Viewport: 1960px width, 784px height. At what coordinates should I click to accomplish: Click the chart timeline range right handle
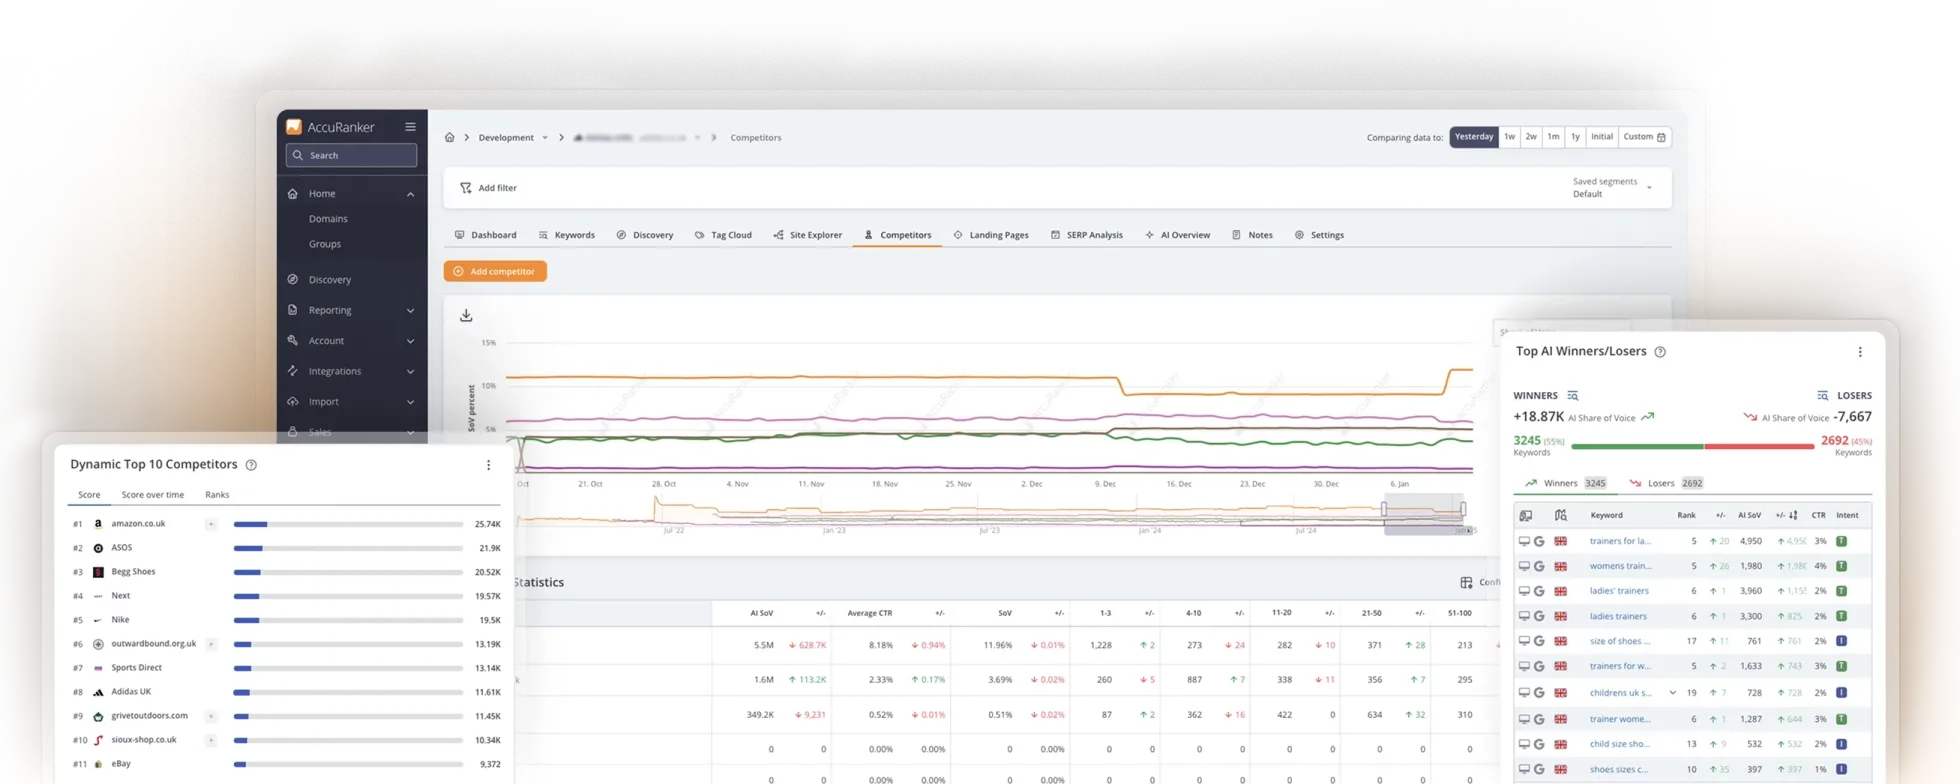tap(1463, 509)
